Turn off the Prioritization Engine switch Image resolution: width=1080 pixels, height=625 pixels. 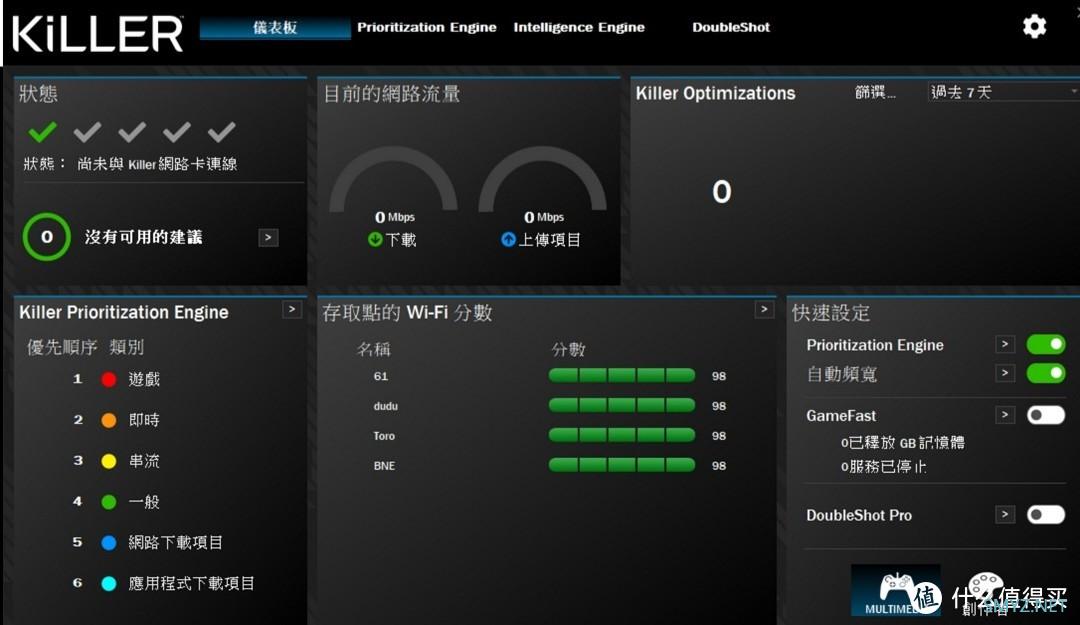pyautogui.click(x=1046, y=344)
